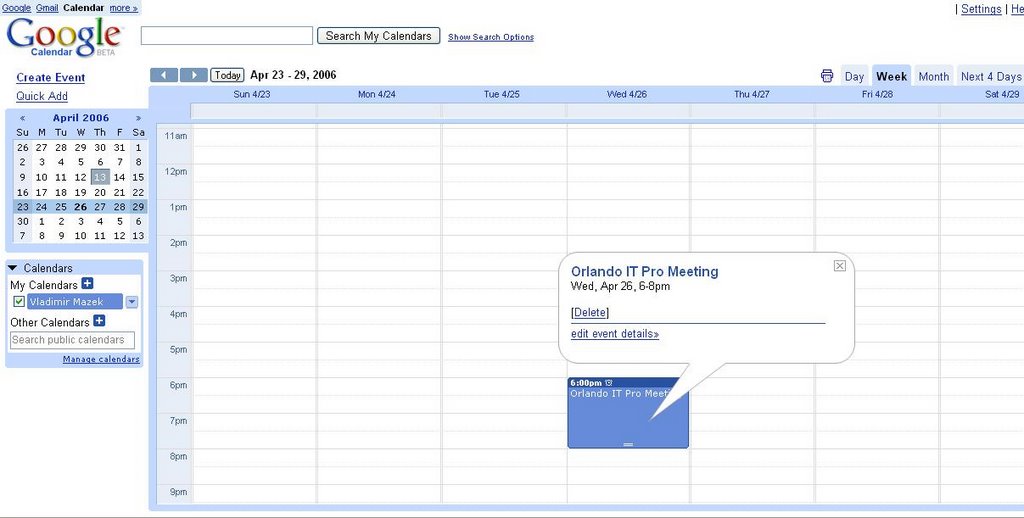The width and height of the screenshot is (1024, 518).
Task: Open the more services dropdown
Action: 124,8
